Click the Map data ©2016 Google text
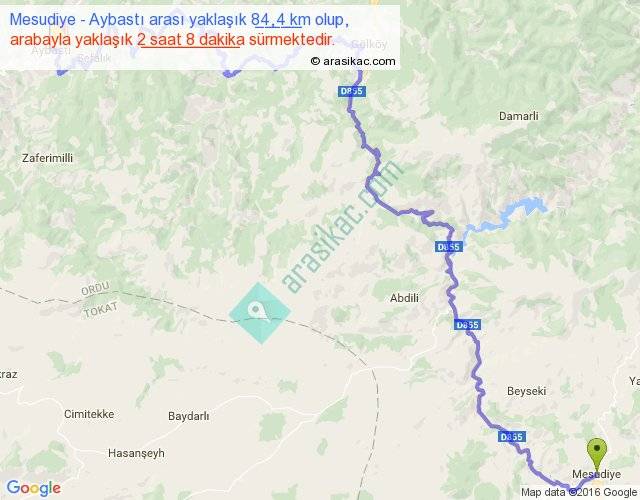Screen dimensions: 640x500 [x=579, y=492]
